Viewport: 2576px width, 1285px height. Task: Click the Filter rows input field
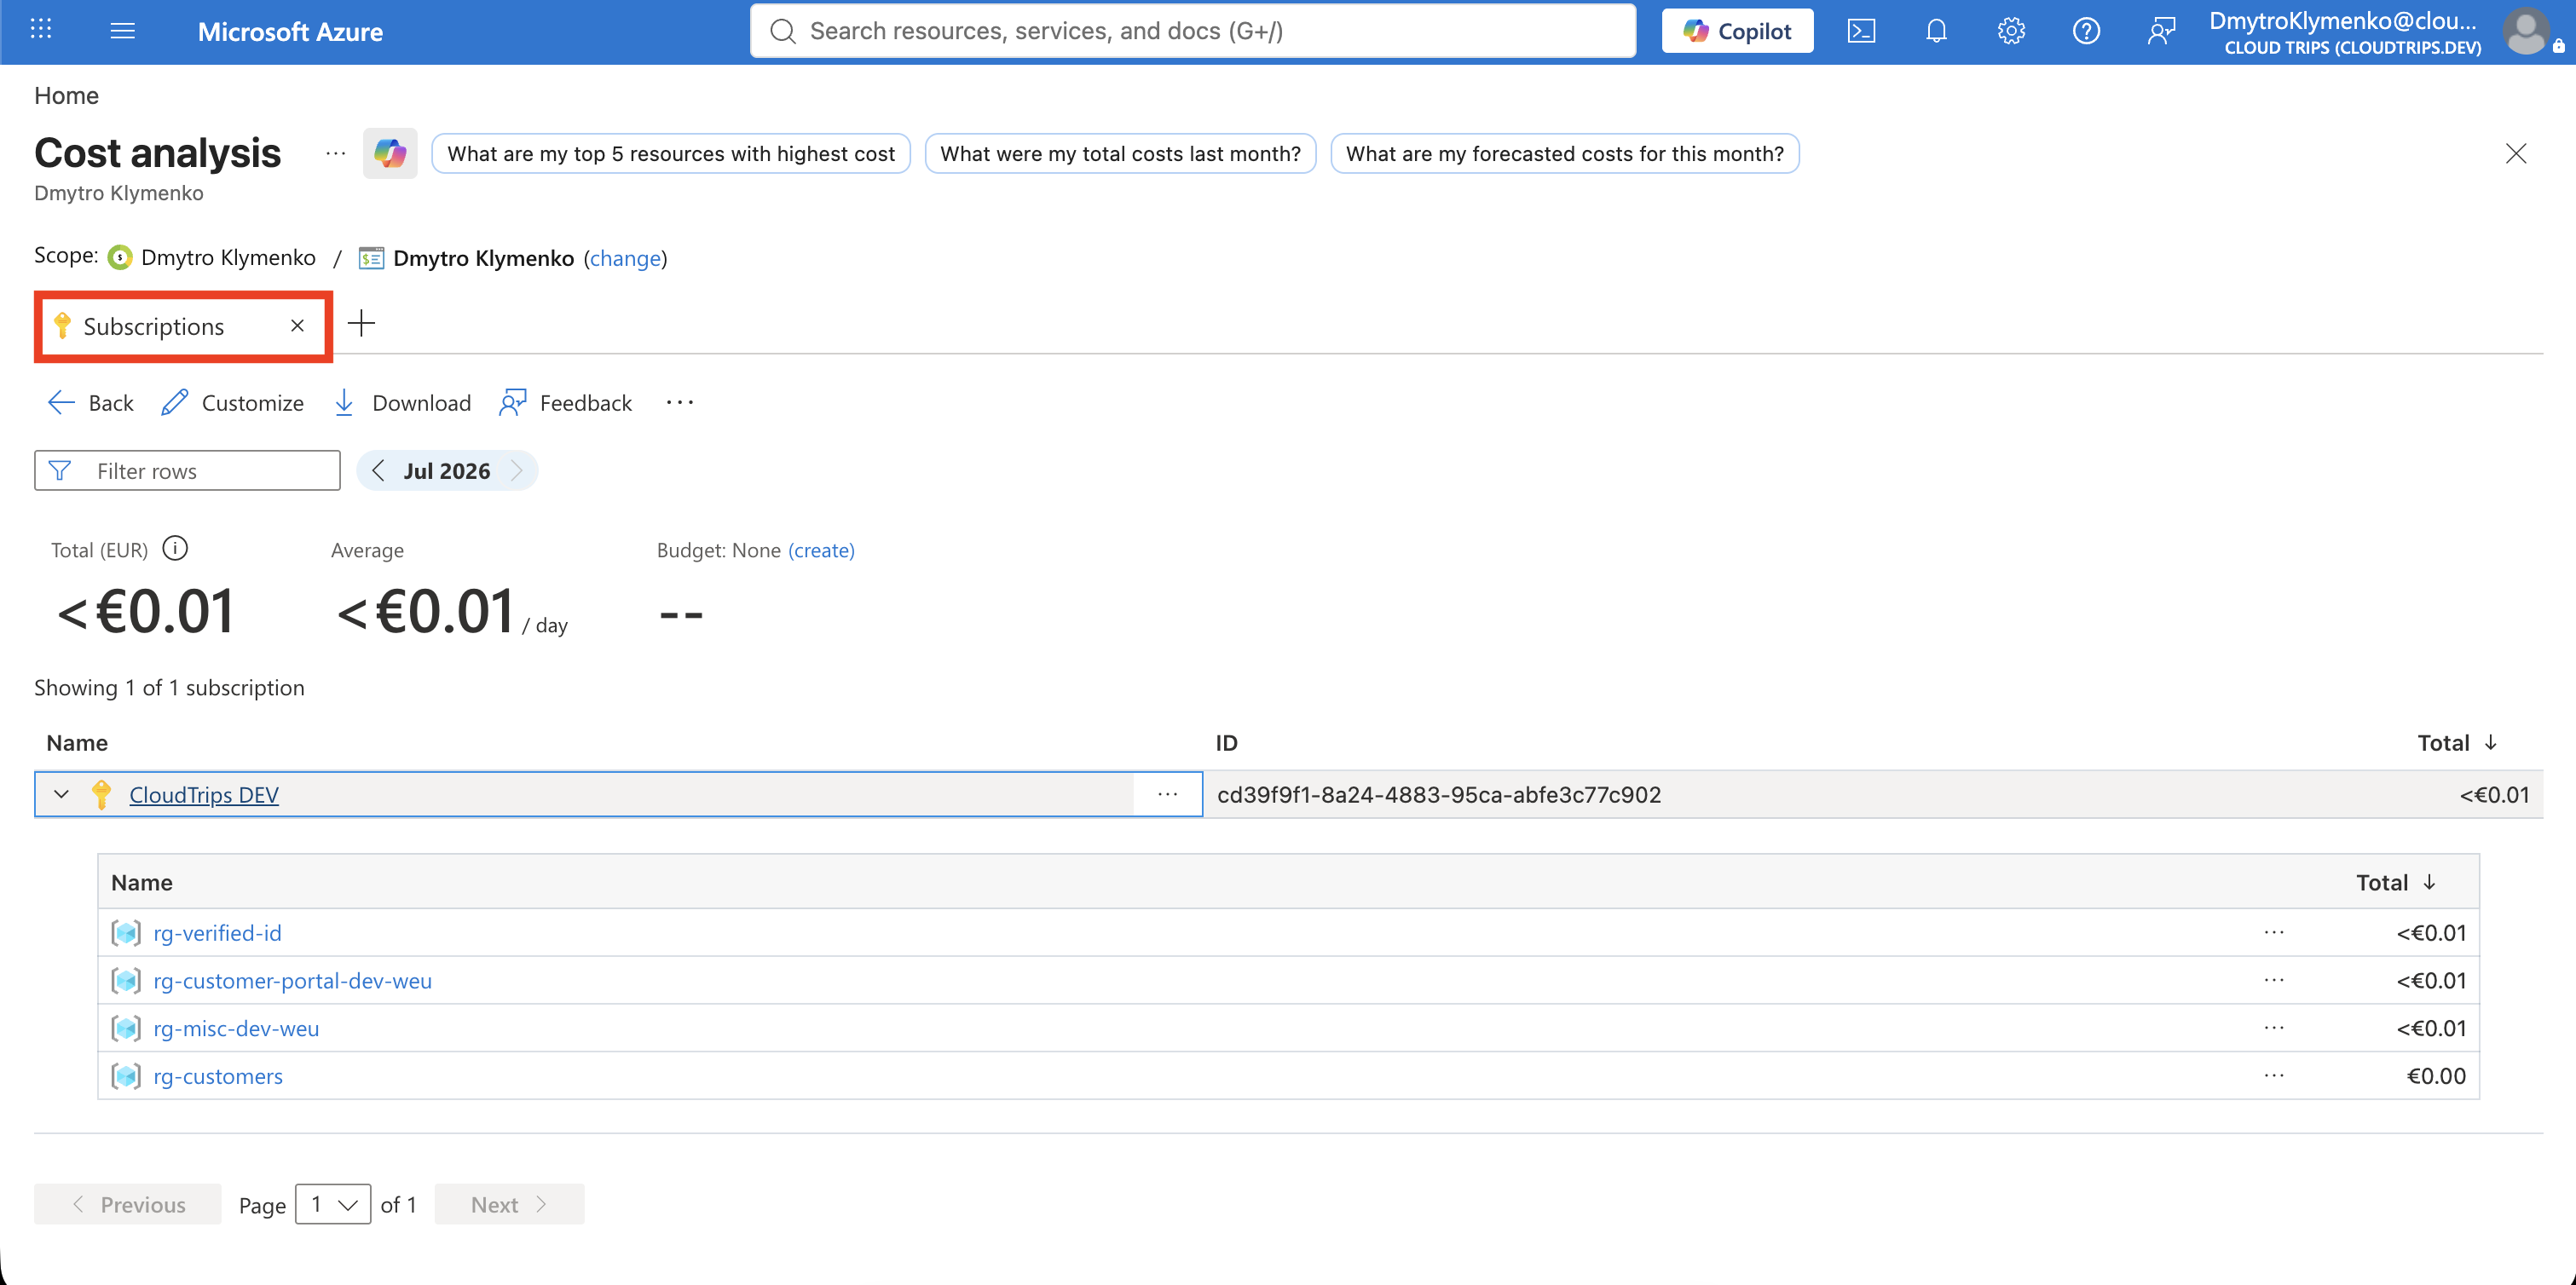(x=187, y=470)
